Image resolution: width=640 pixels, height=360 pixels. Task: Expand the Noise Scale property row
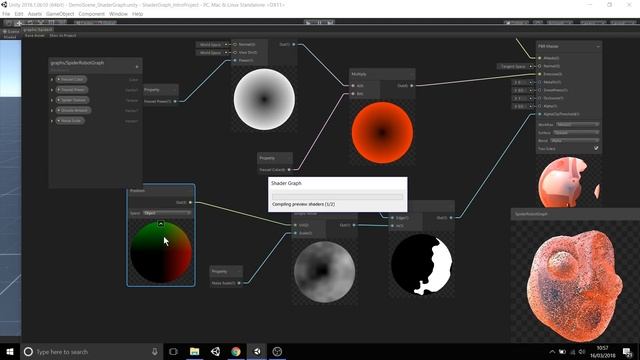[52, 121]
